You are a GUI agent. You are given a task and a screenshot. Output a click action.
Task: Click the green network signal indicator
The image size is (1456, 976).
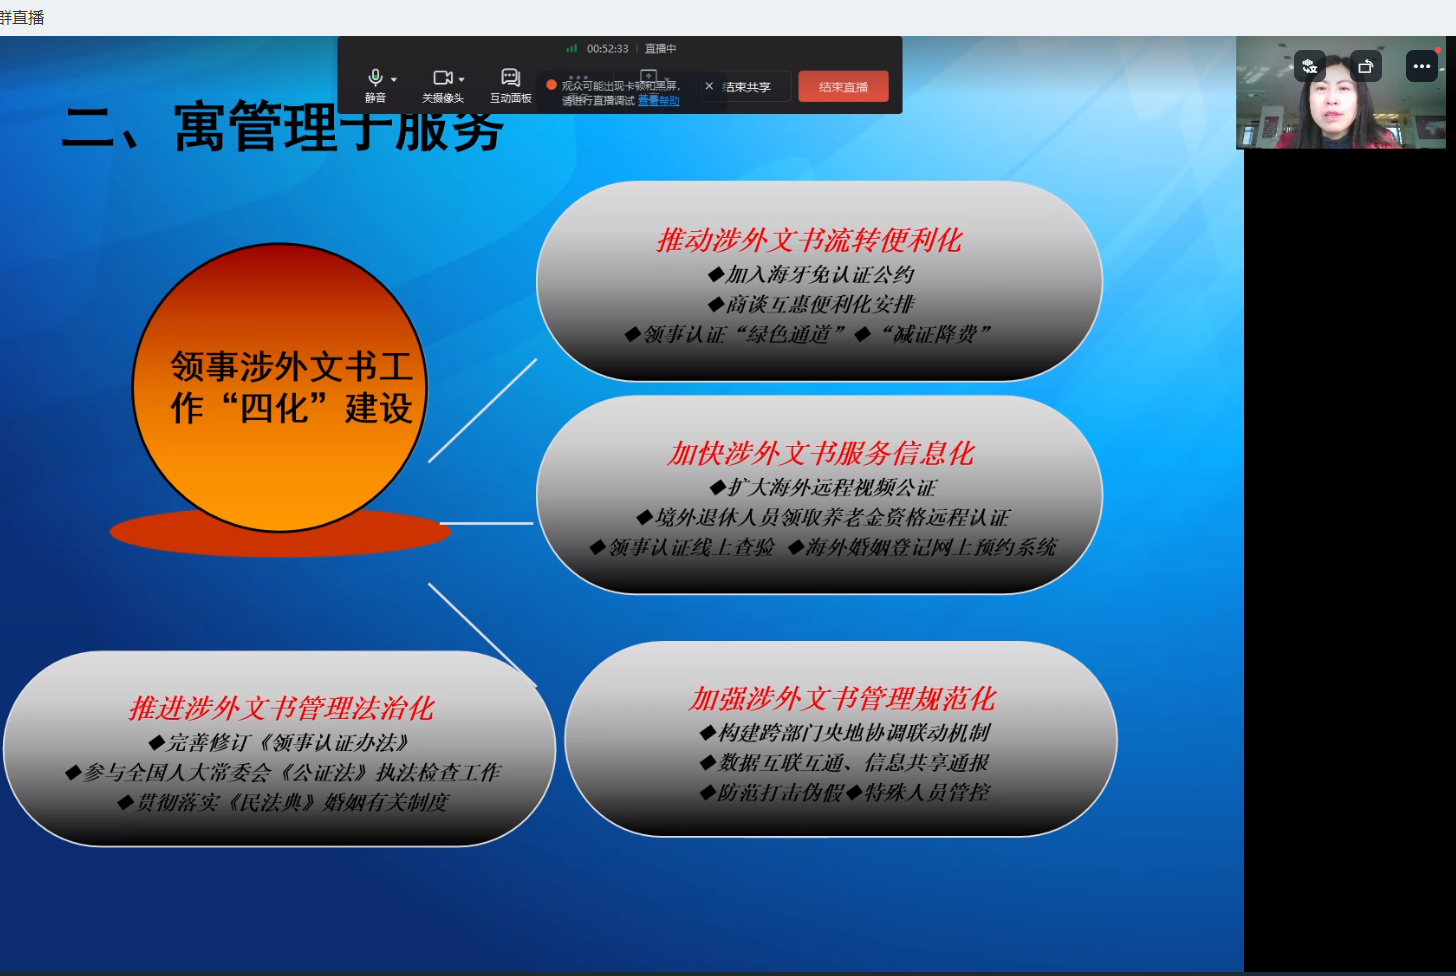click(x=572, y=48)
